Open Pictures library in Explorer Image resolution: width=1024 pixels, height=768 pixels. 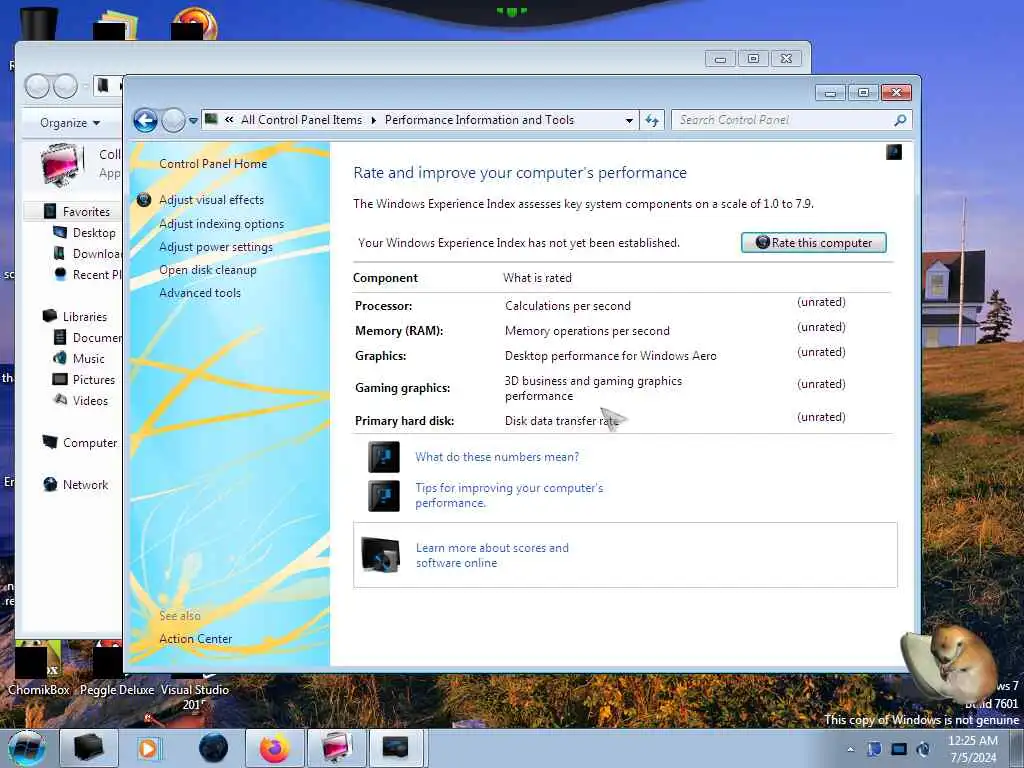click(93, 380)
